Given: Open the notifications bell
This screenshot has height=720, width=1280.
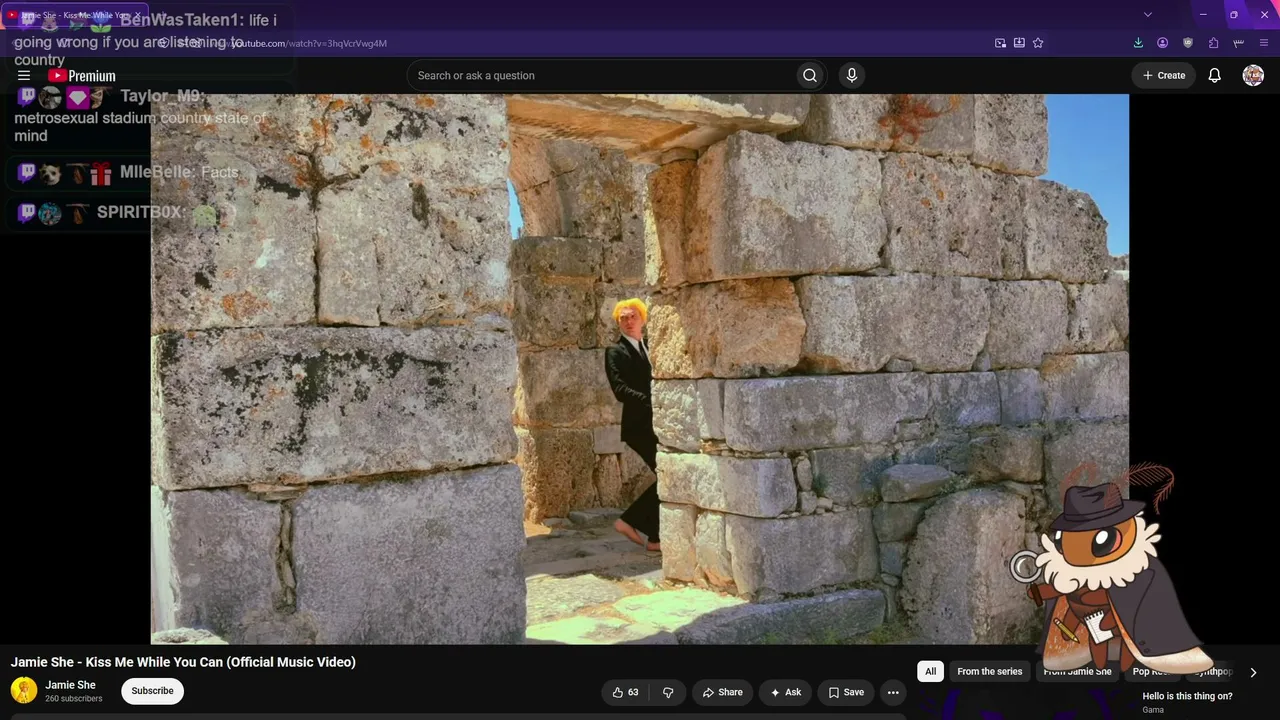Looking at the screenshot, I should tap(1214, 75).
